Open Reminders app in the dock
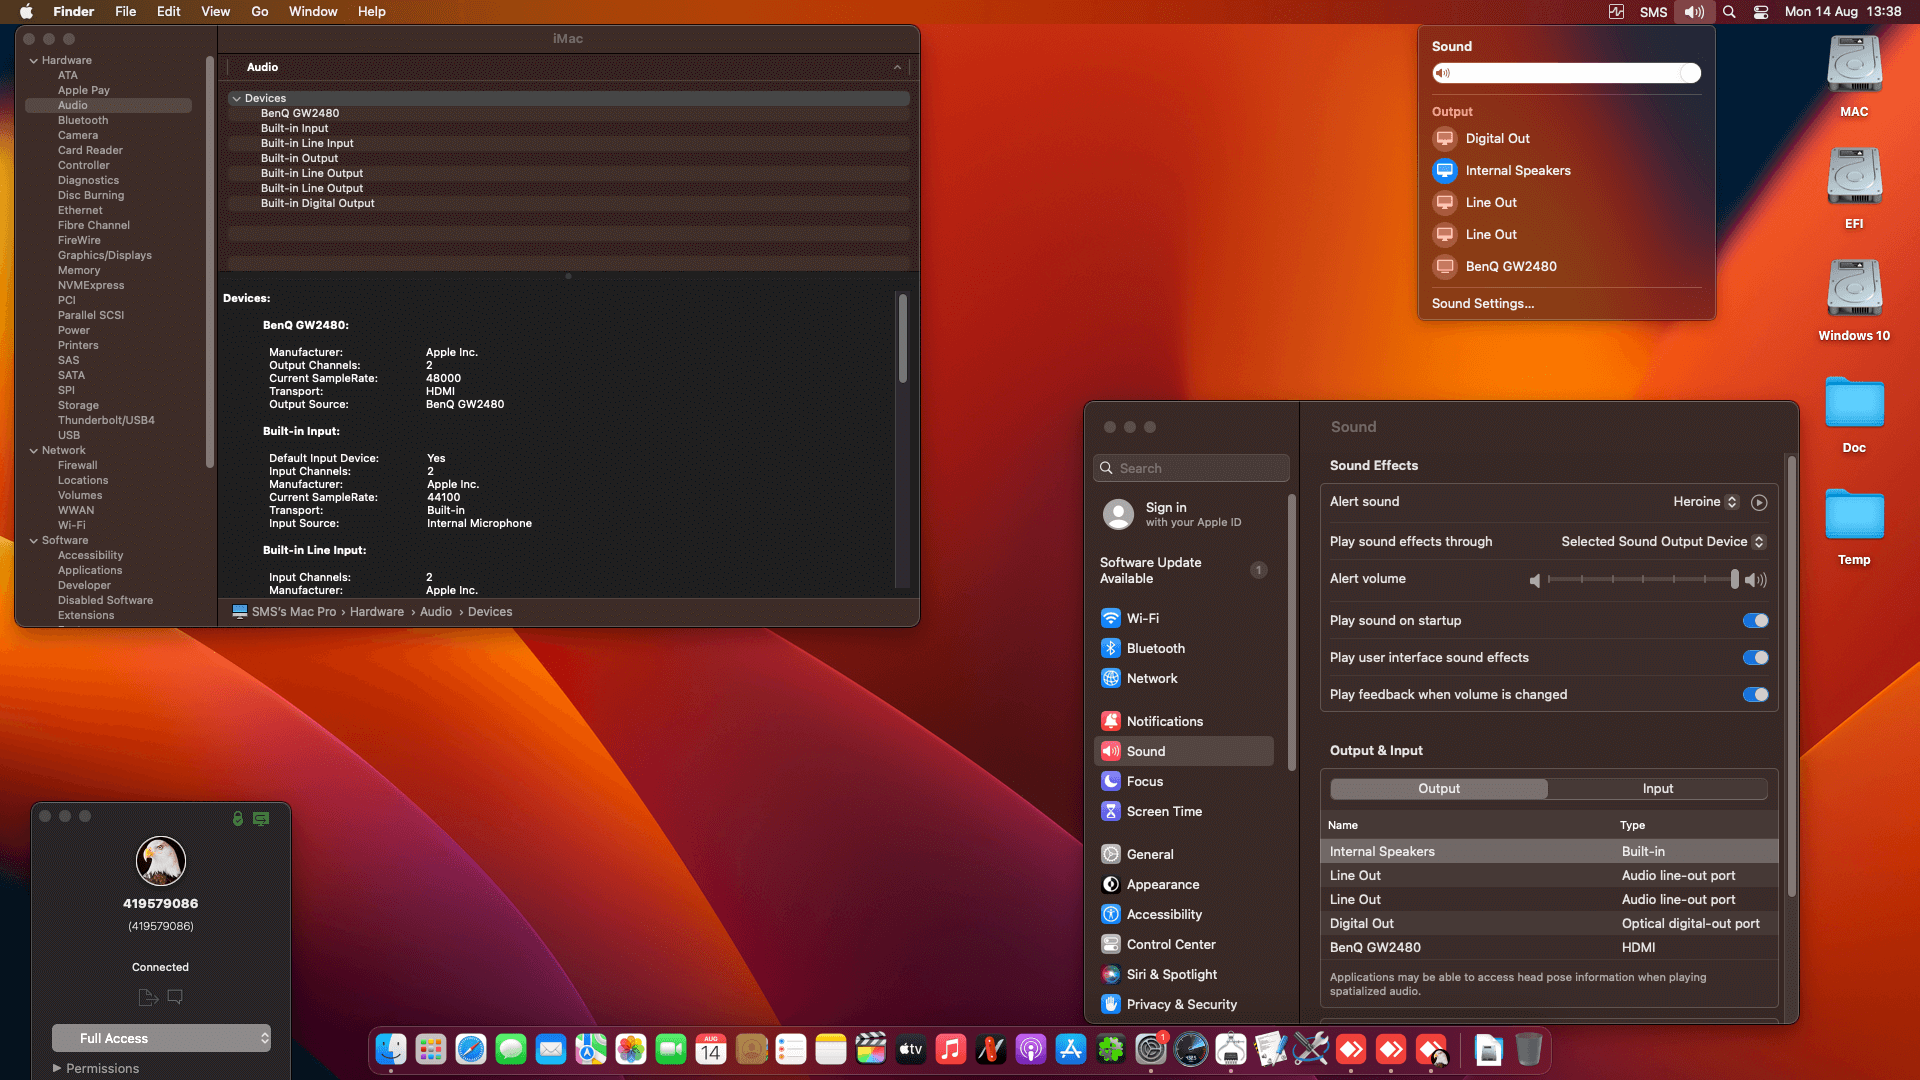The width and height of the screenshot is (1920, 1080). (791, 1049)
